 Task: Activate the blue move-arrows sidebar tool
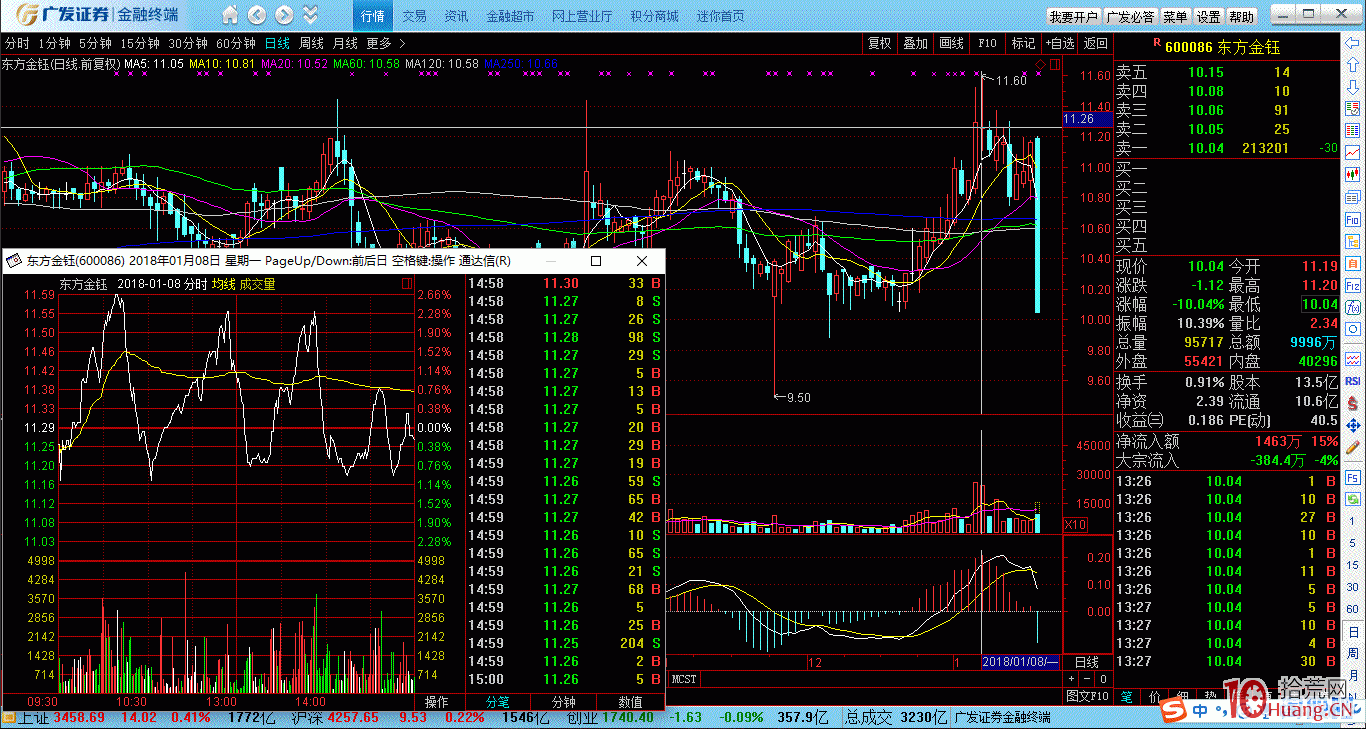[1352, 425]
